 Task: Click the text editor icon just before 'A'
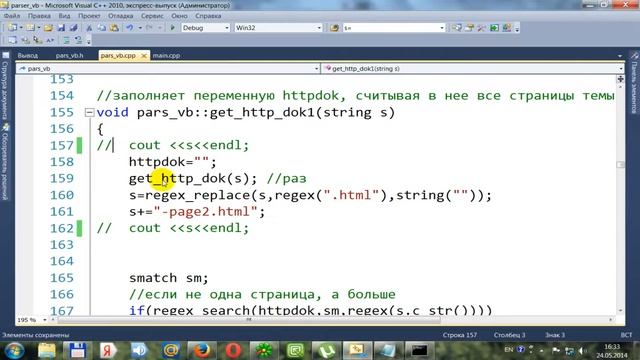(x=38, y=40)
